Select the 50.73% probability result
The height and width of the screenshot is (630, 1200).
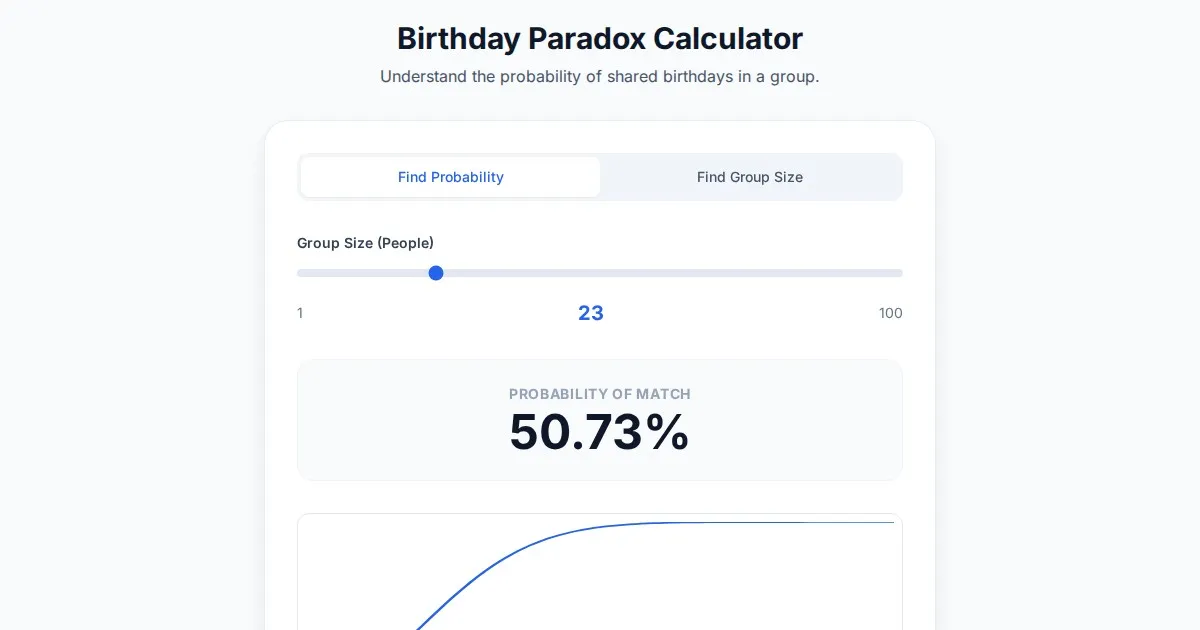(598, 432)
